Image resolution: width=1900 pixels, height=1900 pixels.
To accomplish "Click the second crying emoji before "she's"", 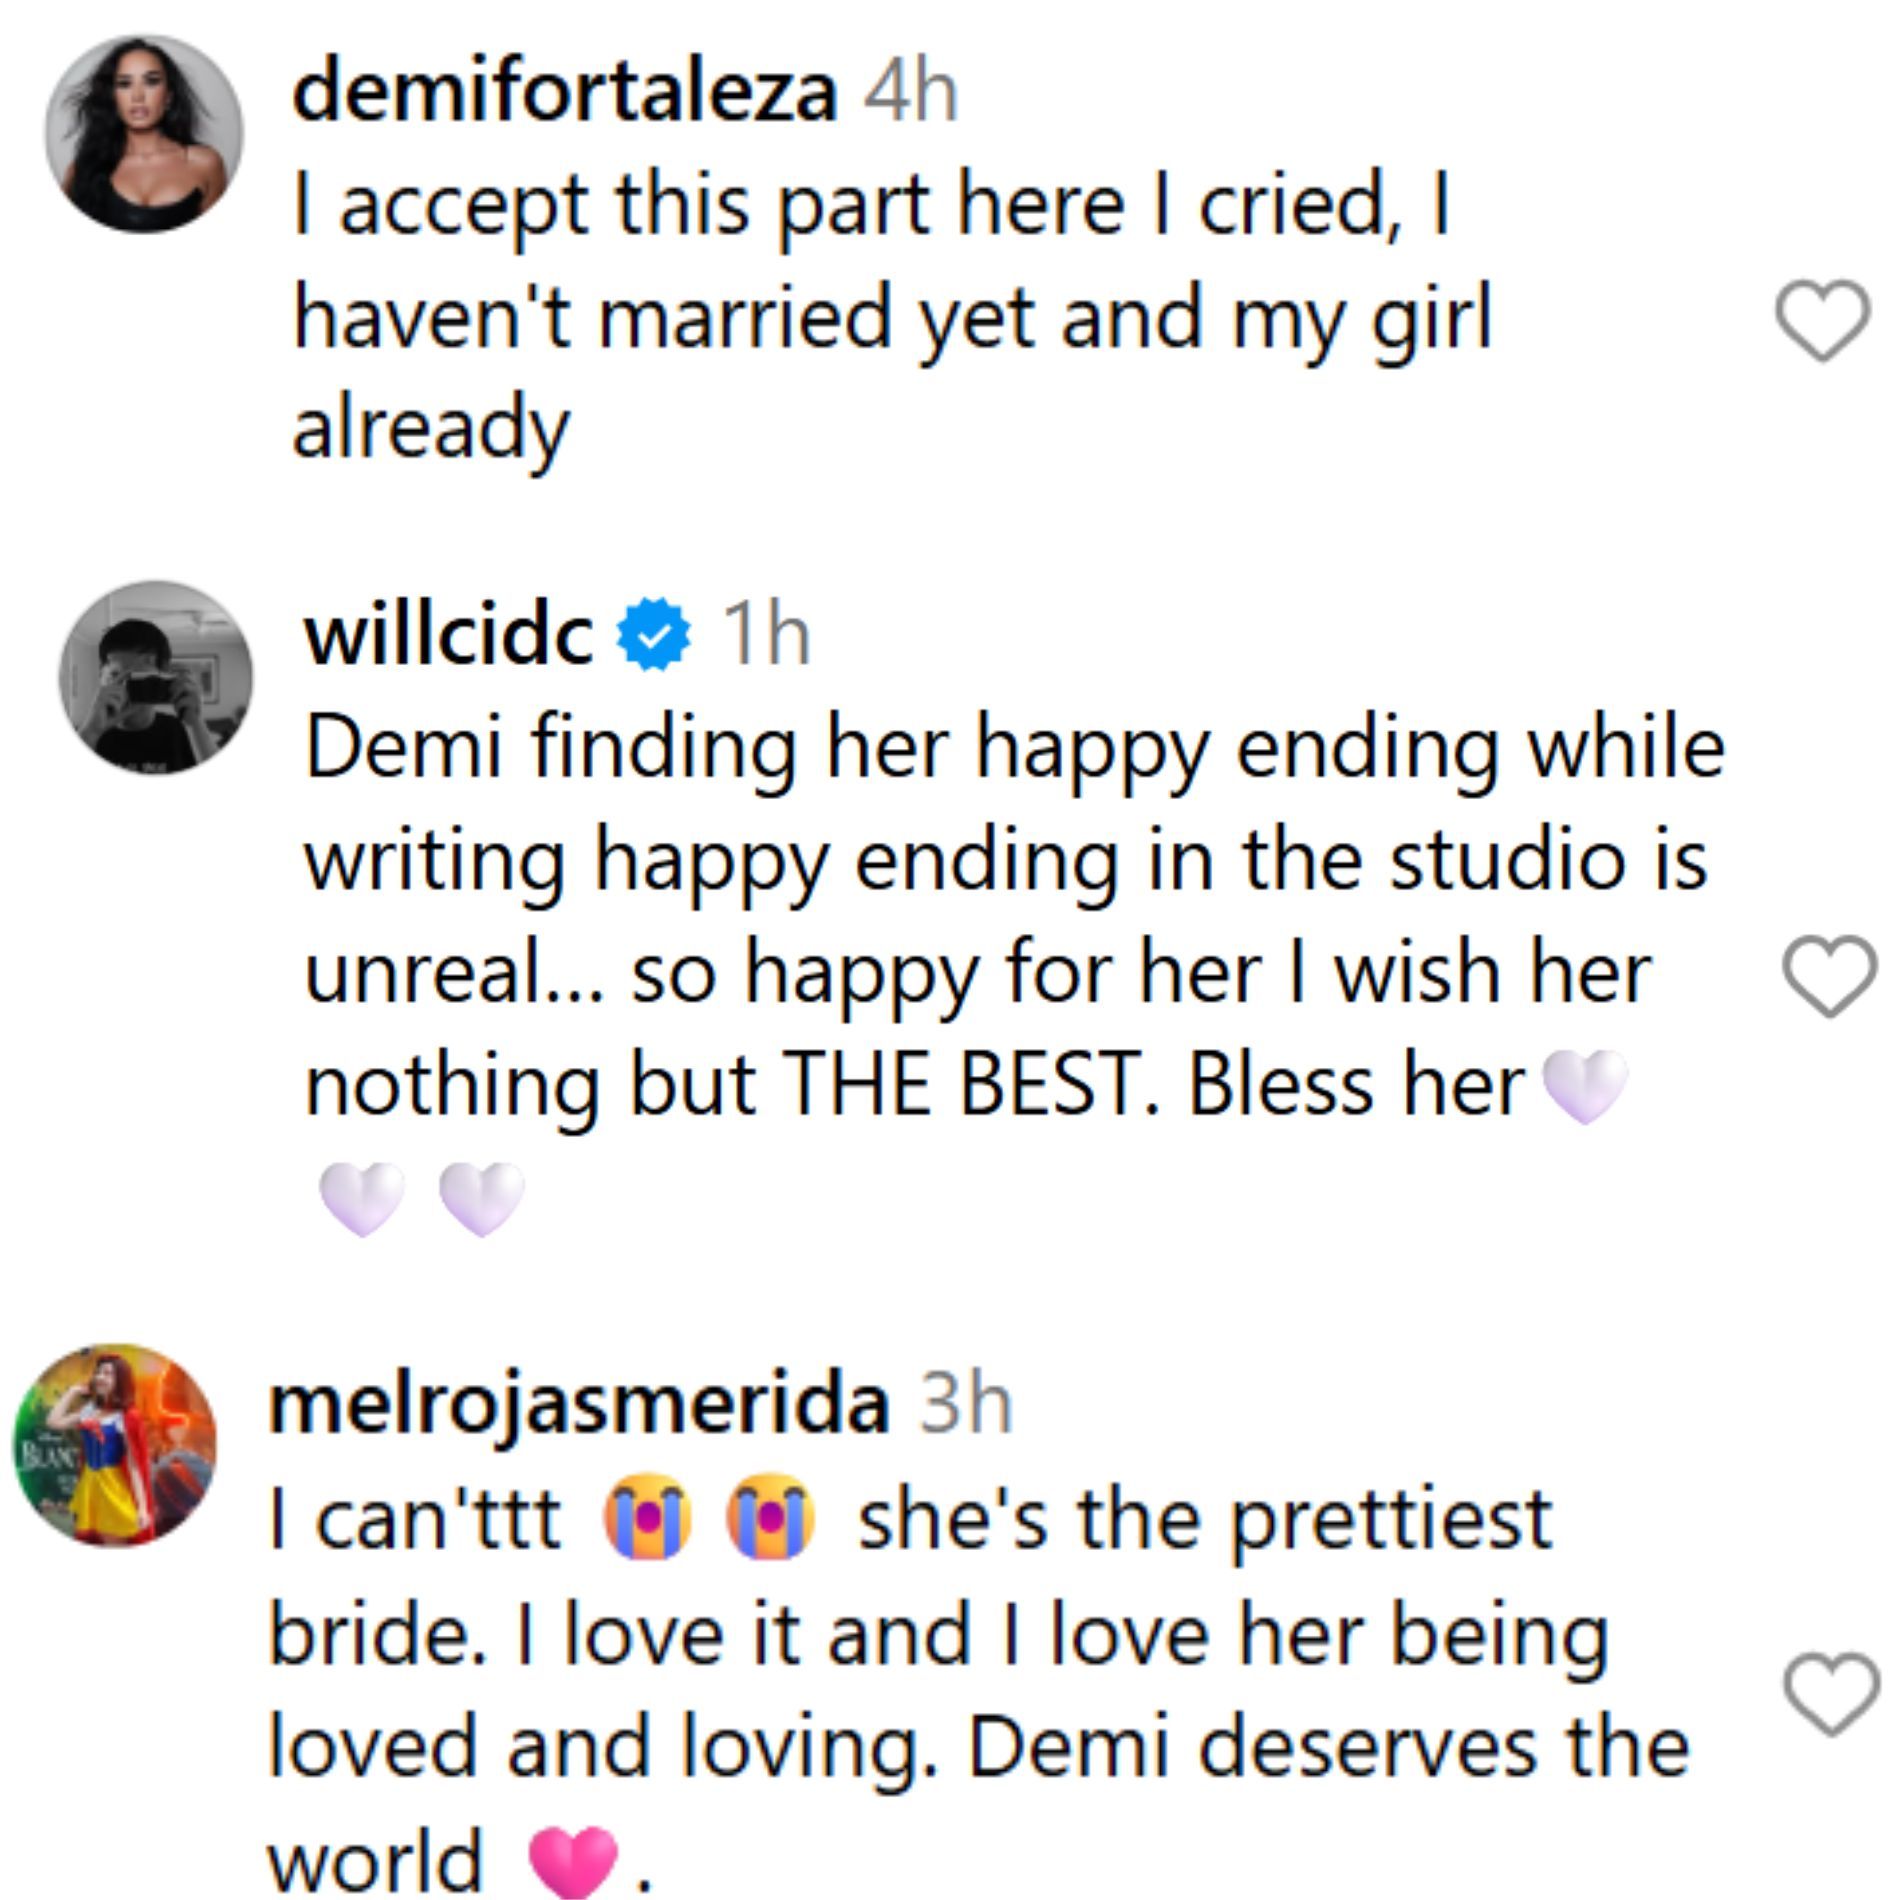I will [x=770, y=1516].
